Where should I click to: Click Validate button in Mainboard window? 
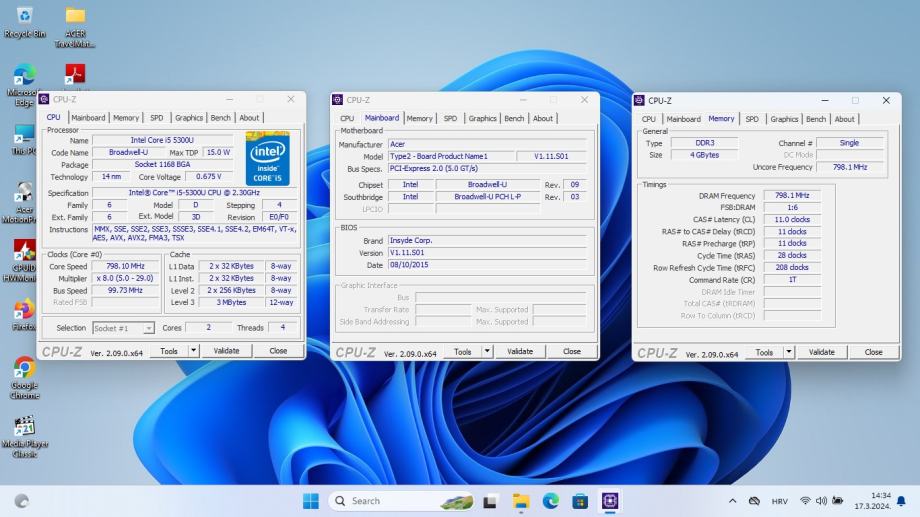[520, 351]
